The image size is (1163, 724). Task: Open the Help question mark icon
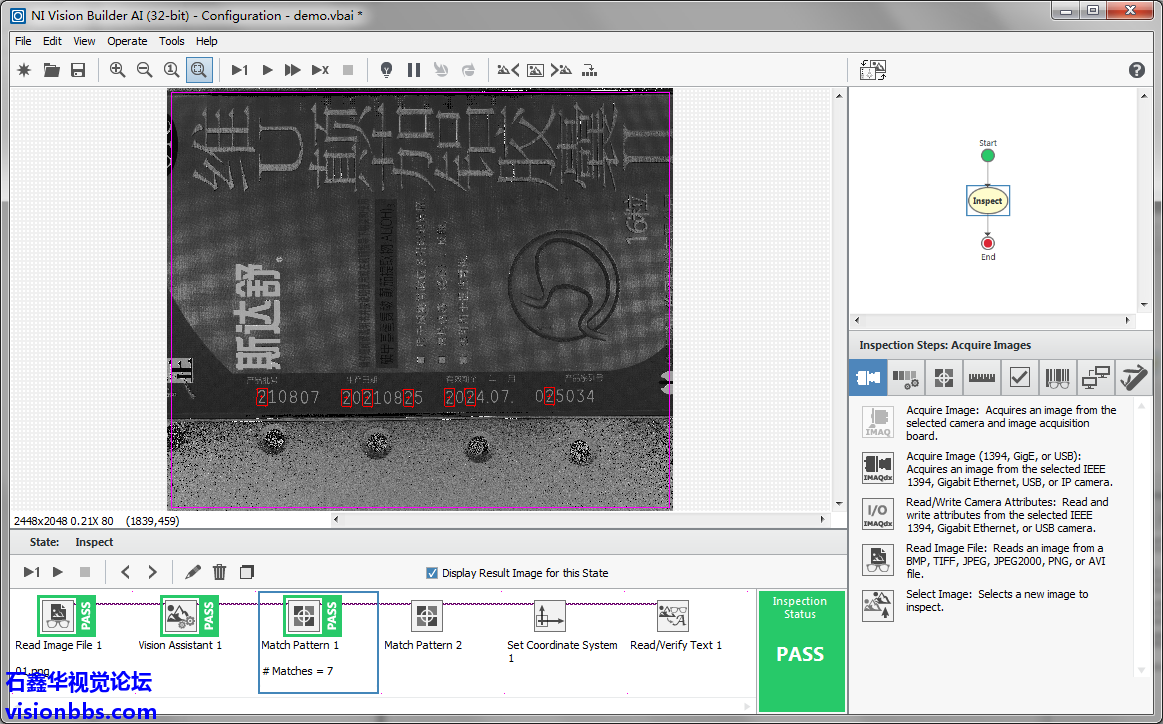click(1137, 70)
